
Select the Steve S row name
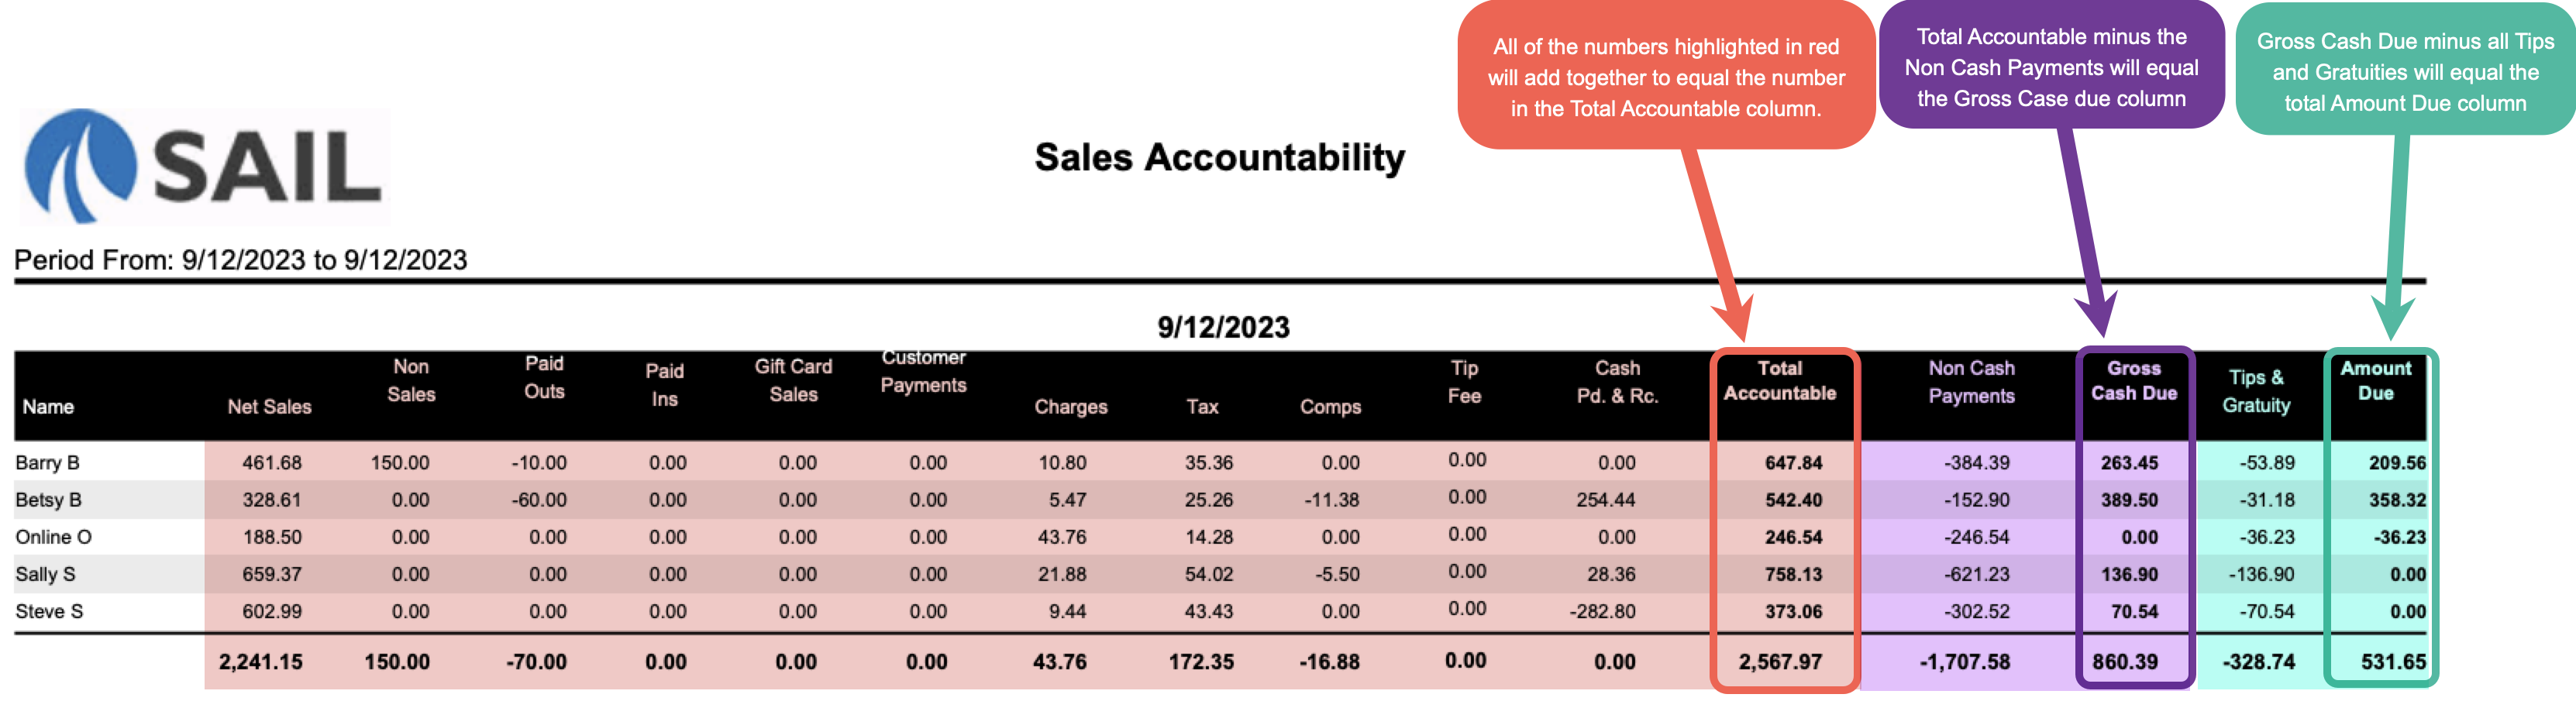pos(49,611)
